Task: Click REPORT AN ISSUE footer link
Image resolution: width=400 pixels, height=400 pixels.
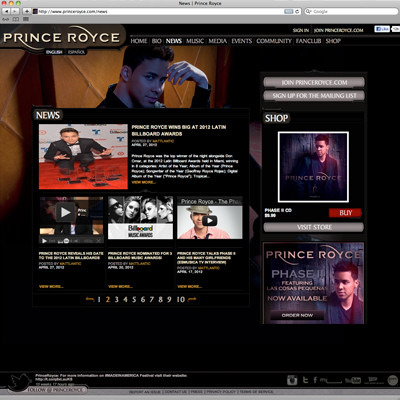Action: pyautogui.click(x=145, y=392)
